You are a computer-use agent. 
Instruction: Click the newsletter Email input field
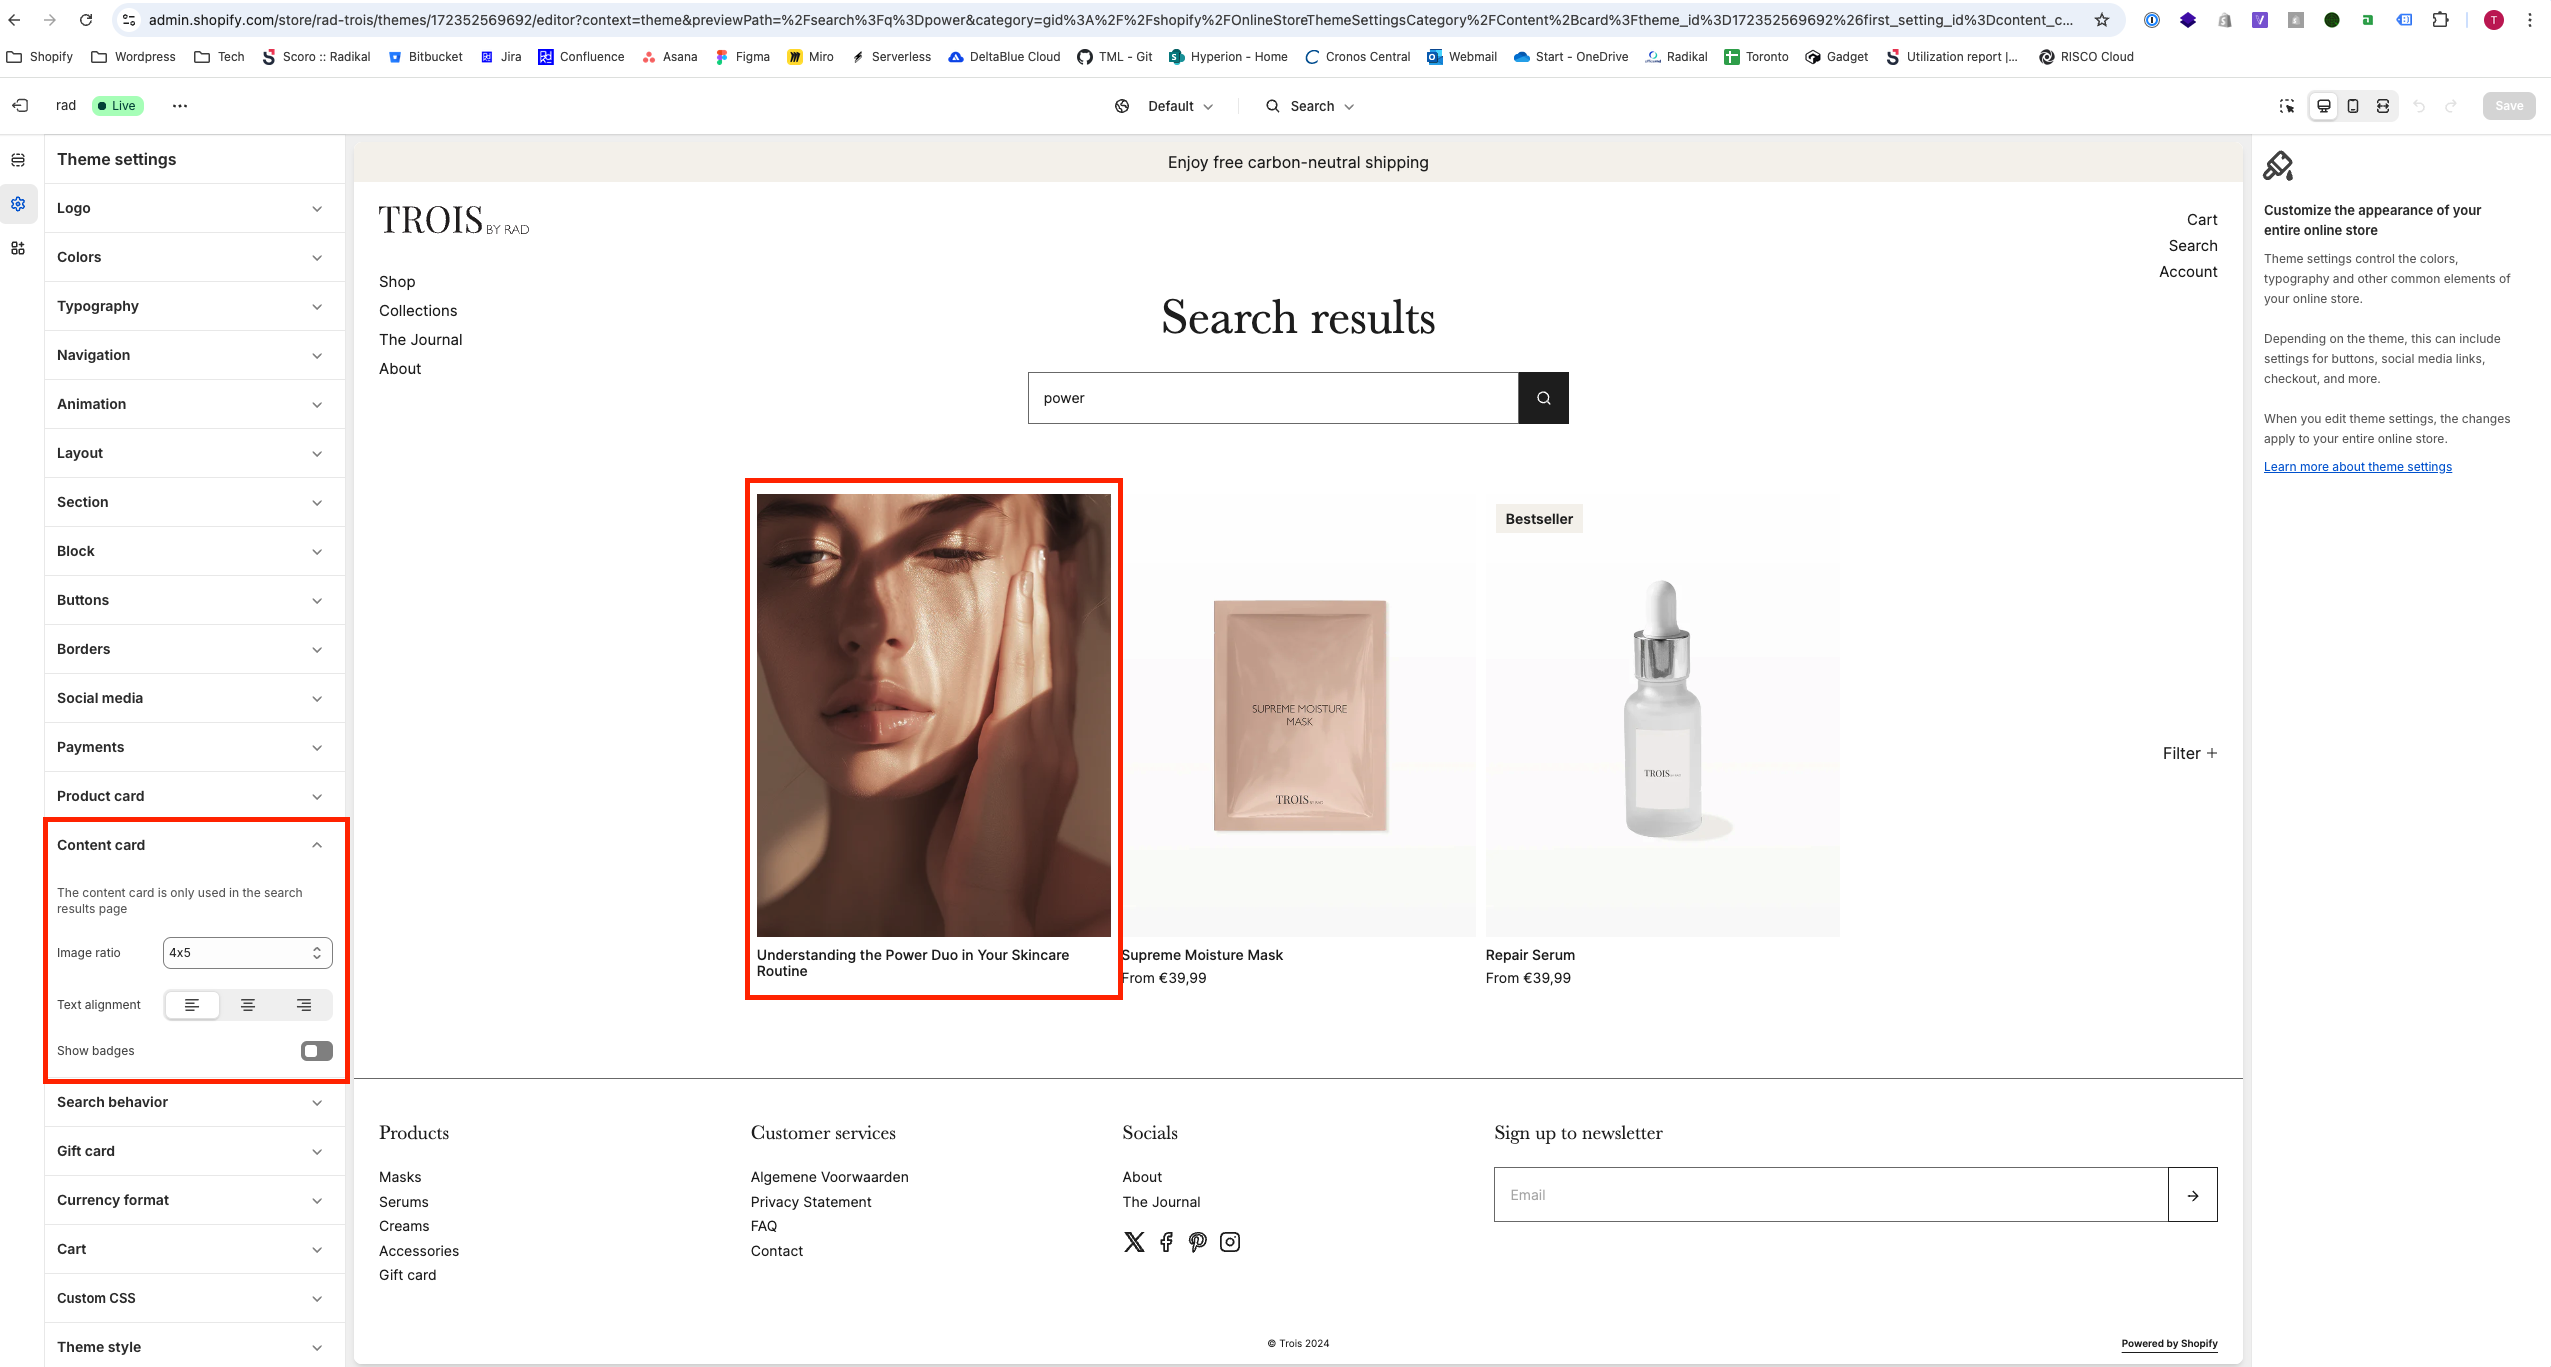1831,1195
